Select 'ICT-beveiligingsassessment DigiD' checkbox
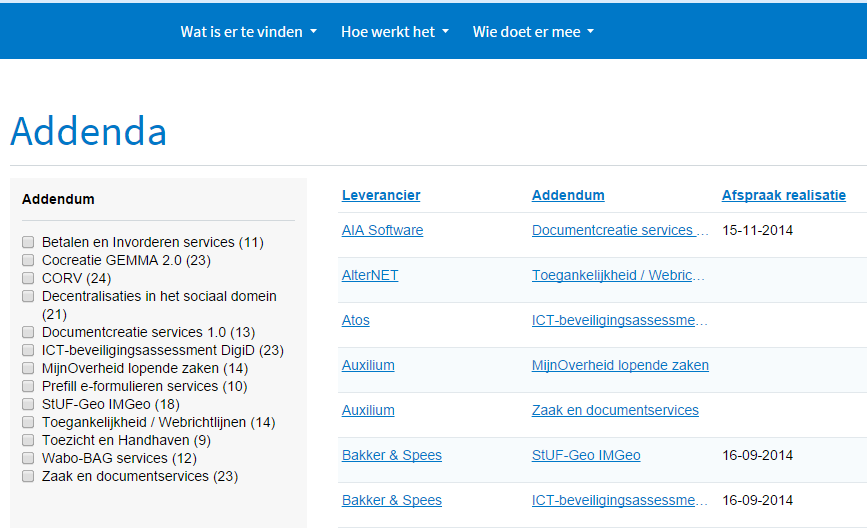 pyautogui.click(x=28, y=350)
